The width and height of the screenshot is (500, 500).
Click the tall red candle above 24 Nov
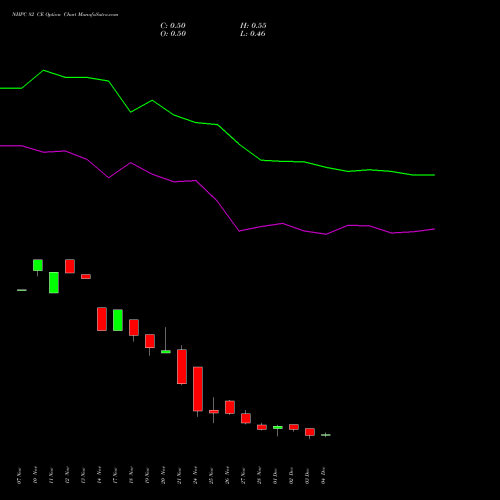(198, 389)
